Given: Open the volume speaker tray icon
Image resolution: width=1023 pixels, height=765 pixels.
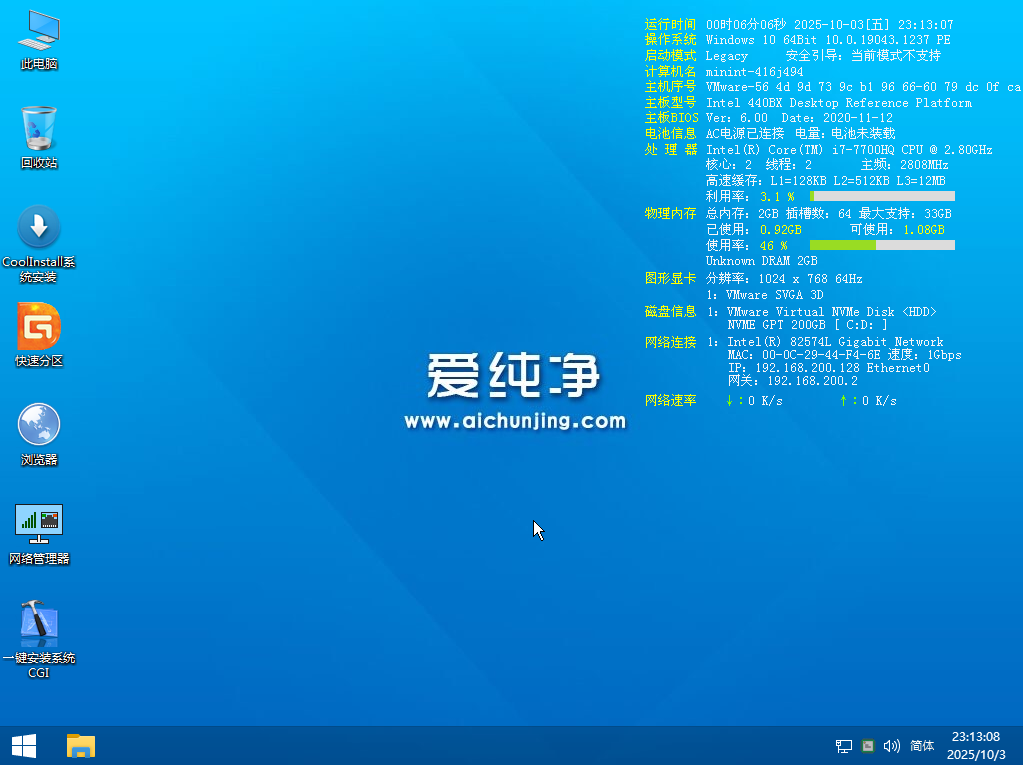Looking at the screenshot, I should [x=892, y=746].
